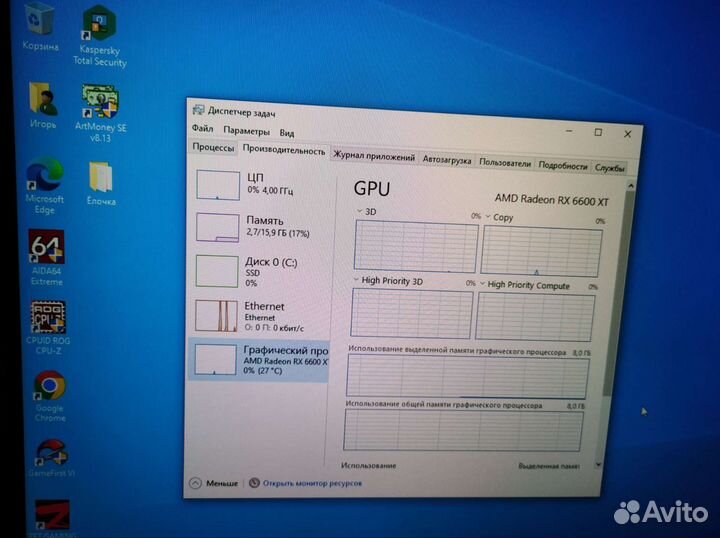Image resolution: width=720 pixels, height=538 pixels.
Task: Click the Task Manager title bar icon
Action: point(198,110)
